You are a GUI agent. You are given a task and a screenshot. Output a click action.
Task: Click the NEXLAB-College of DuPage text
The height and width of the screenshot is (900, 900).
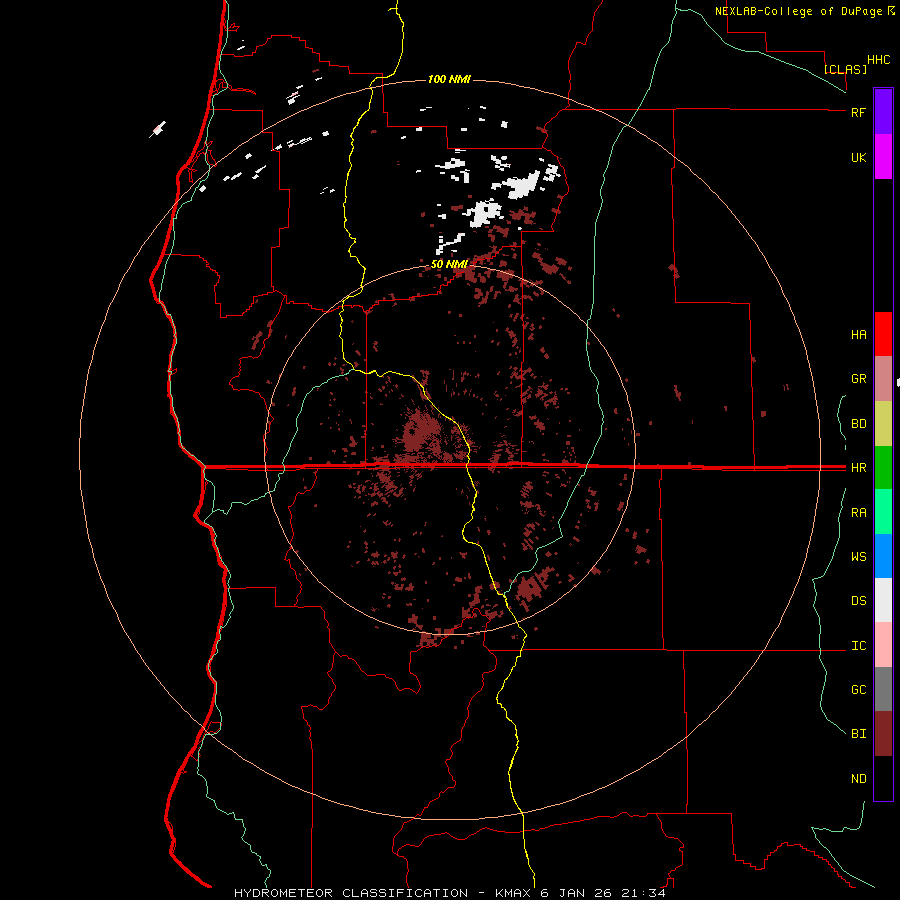pos(800,11)
